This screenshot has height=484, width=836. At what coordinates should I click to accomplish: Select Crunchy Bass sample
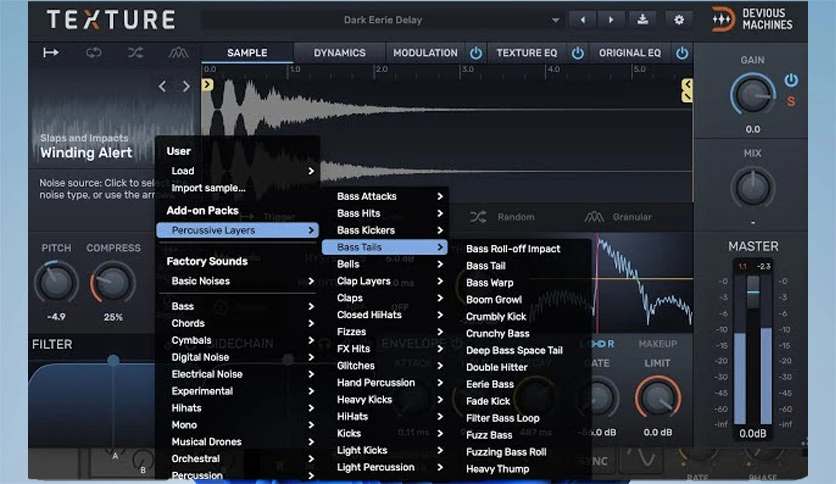click(x=497, y=333)
